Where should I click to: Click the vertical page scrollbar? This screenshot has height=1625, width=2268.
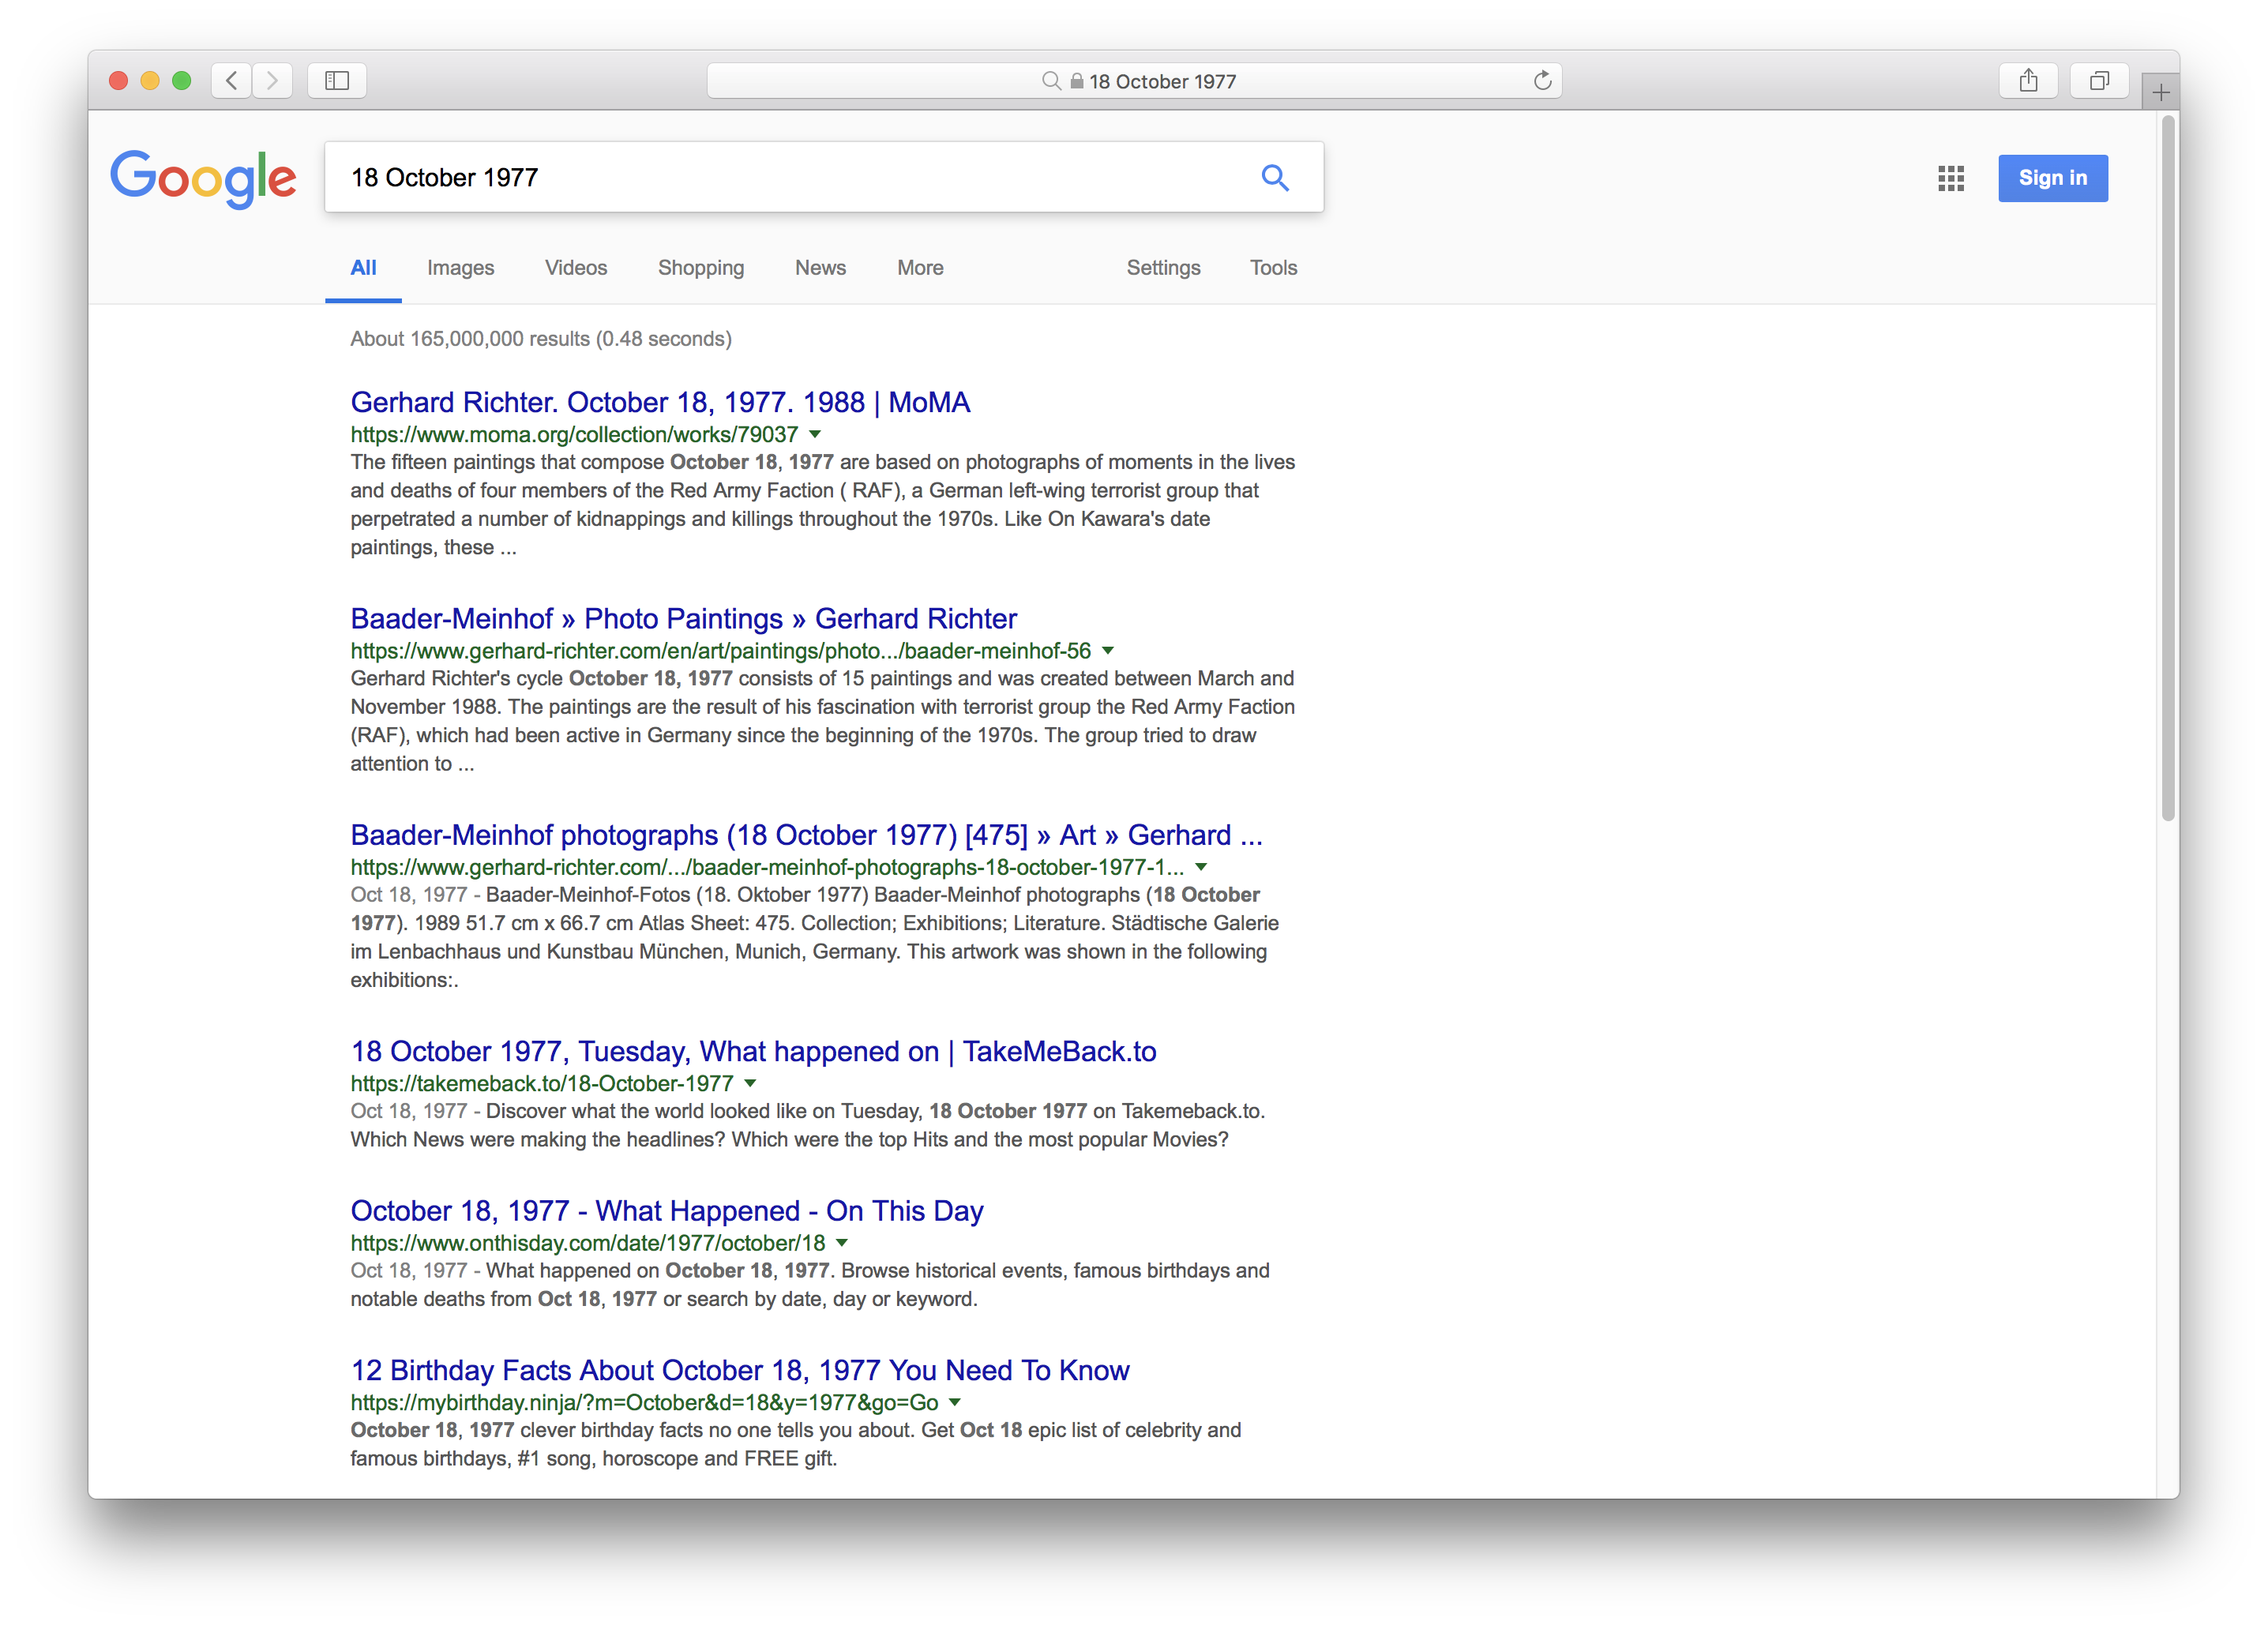coord(2167,470)
